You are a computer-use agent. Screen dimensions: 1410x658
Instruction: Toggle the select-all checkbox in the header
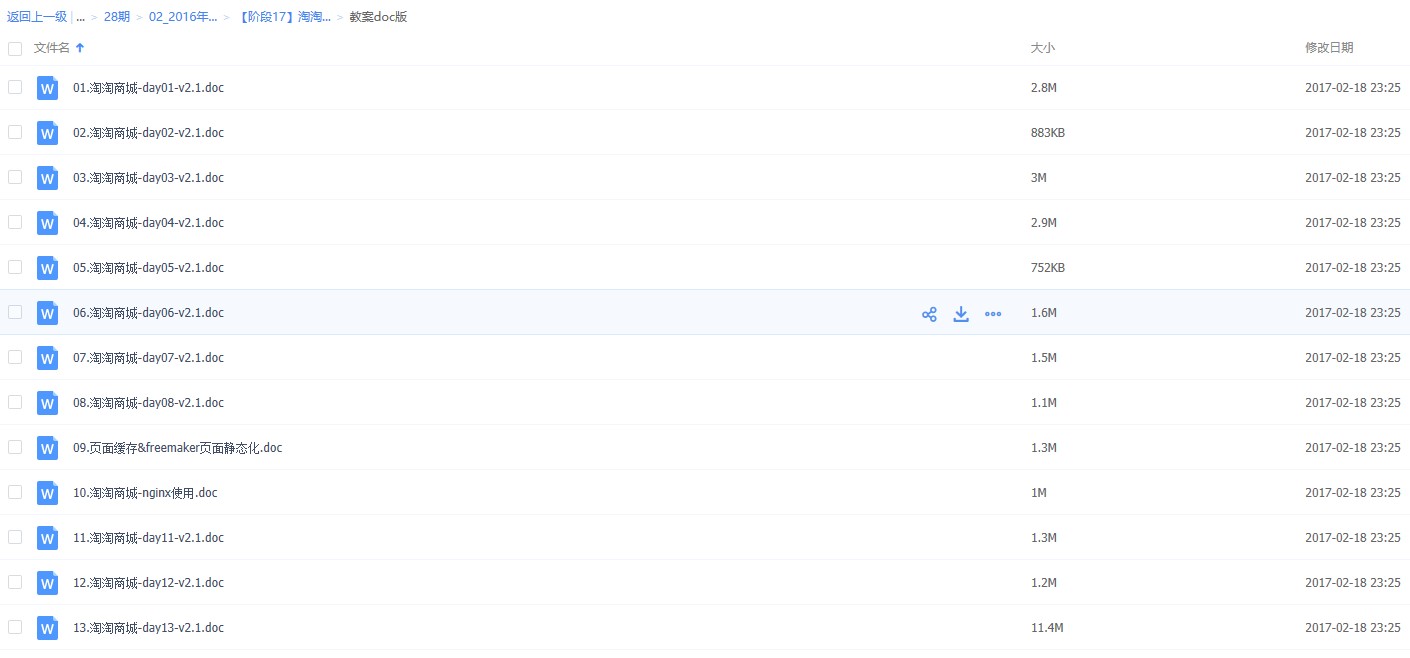coord(15,48)
